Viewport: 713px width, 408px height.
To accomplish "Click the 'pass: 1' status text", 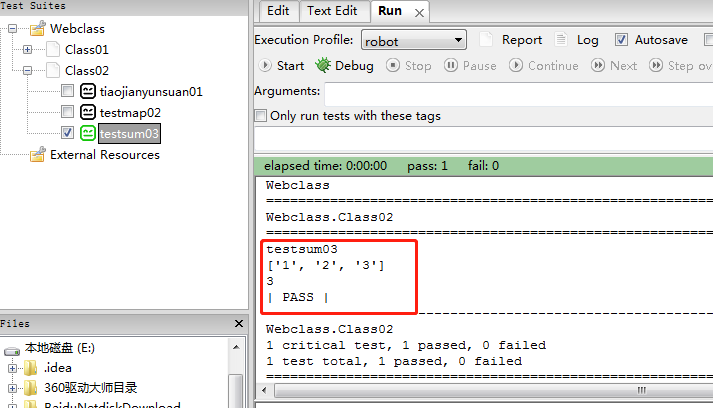I will coord(427,166).
